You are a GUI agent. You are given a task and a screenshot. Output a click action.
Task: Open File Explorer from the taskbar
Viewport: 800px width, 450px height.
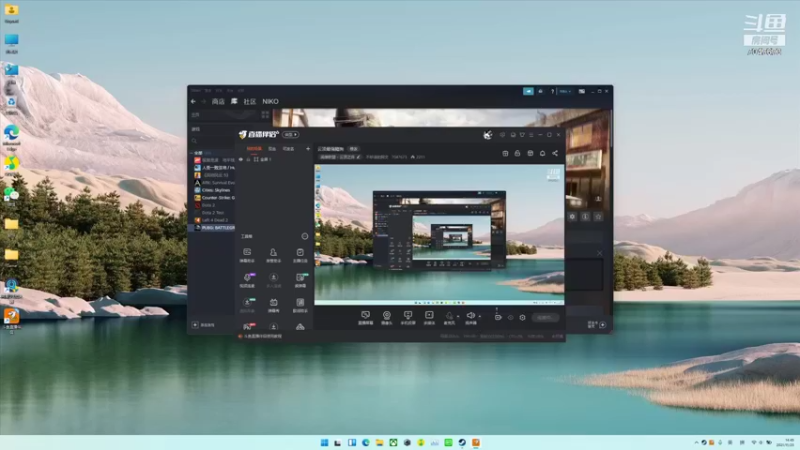pos(380,442)
